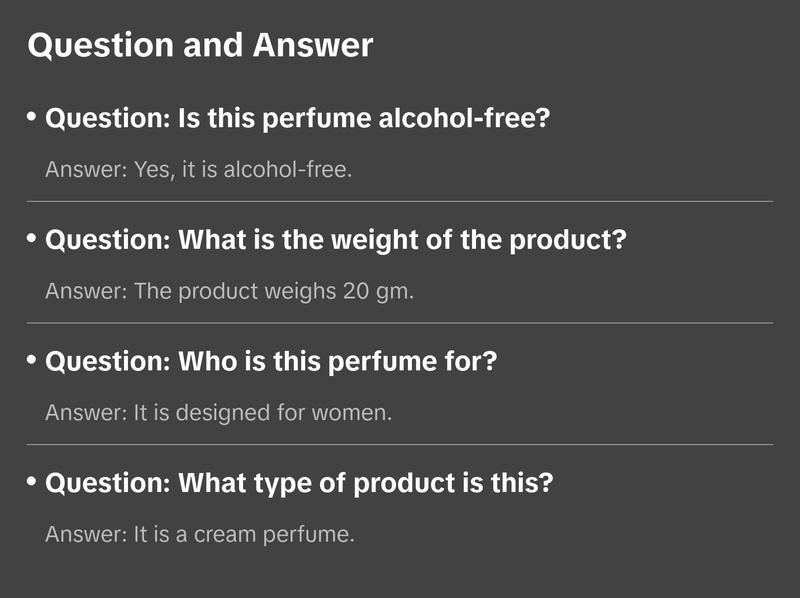Click the bullet beside the product type question
This screenshot has height=598, width=800.
[x=32, y=483]
